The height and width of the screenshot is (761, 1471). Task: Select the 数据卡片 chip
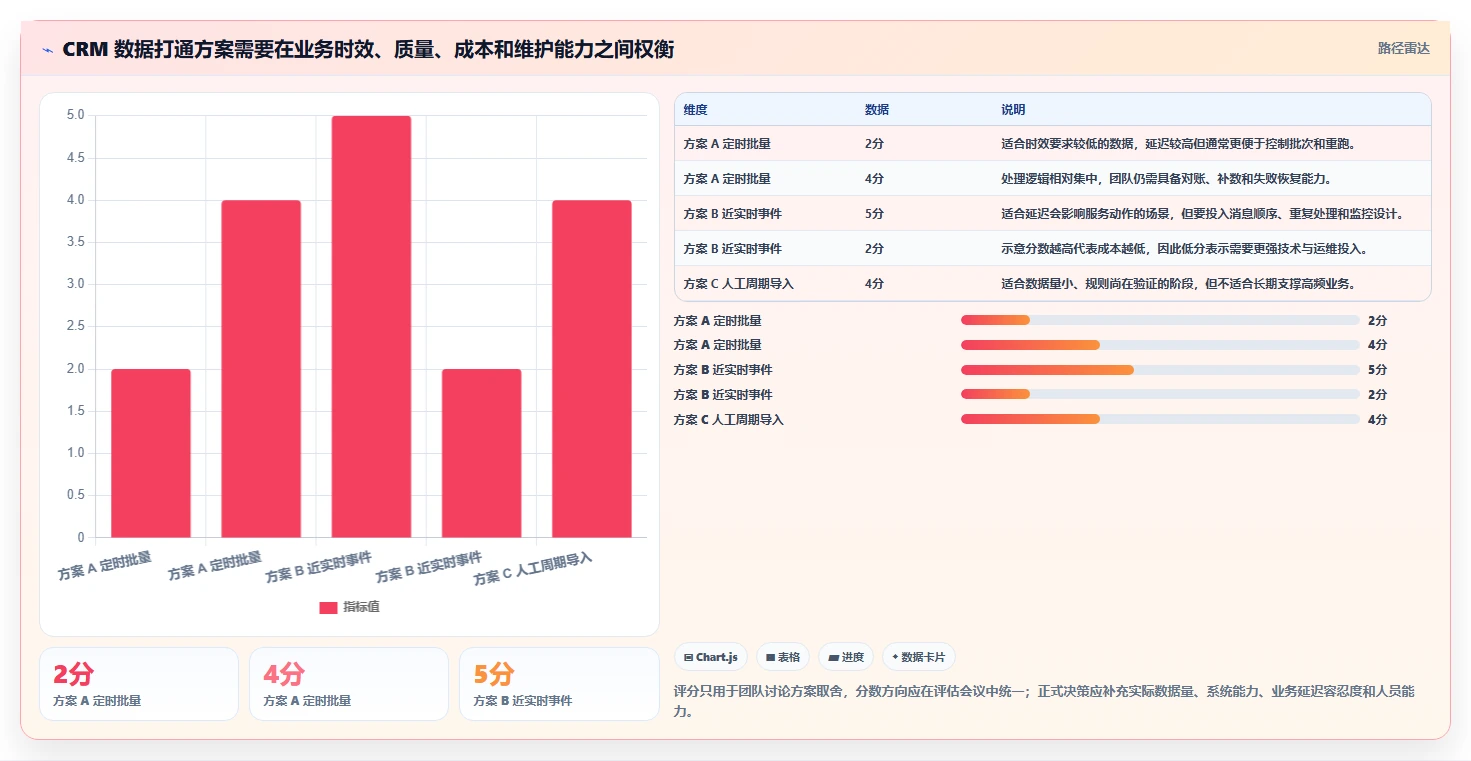(x=919, y=657)
